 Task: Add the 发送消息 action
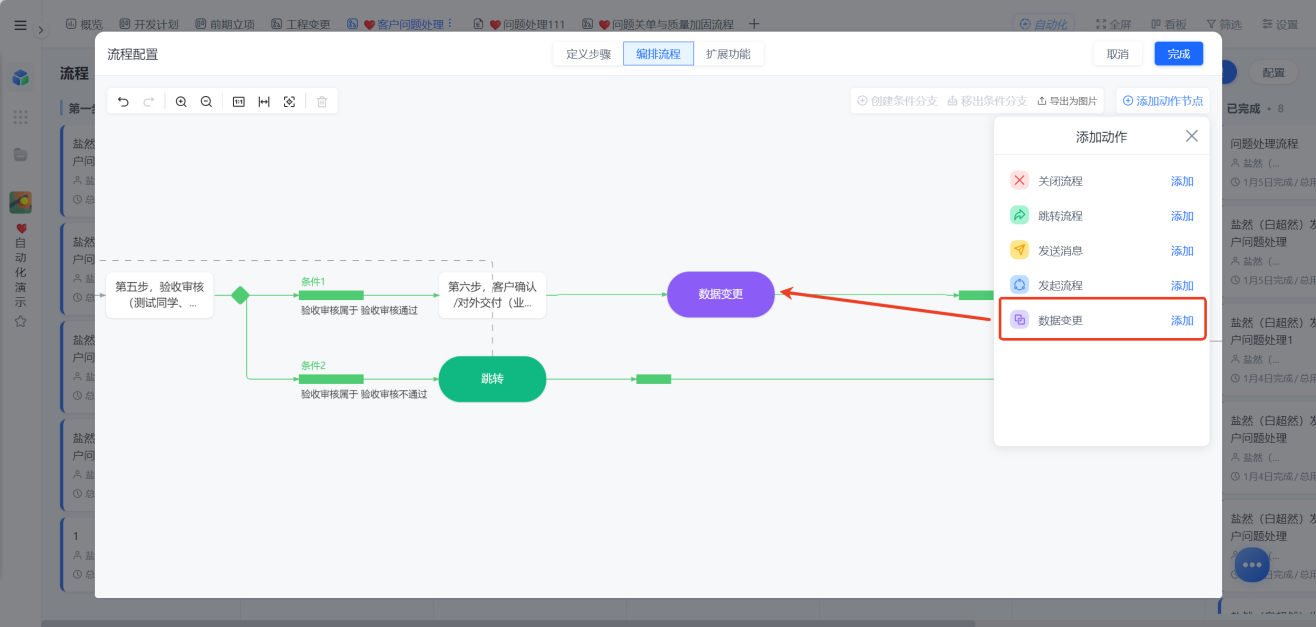click(x=1182, y=251)
